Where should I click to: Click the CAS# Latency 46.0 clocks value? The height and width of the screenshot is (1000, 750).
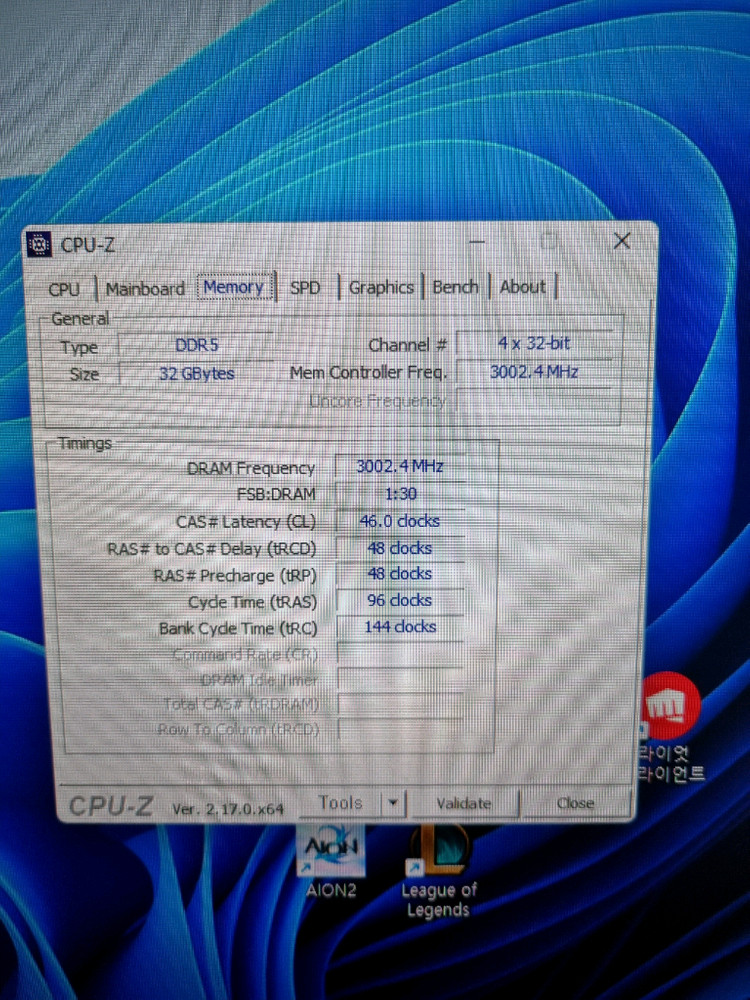(400, 521)
